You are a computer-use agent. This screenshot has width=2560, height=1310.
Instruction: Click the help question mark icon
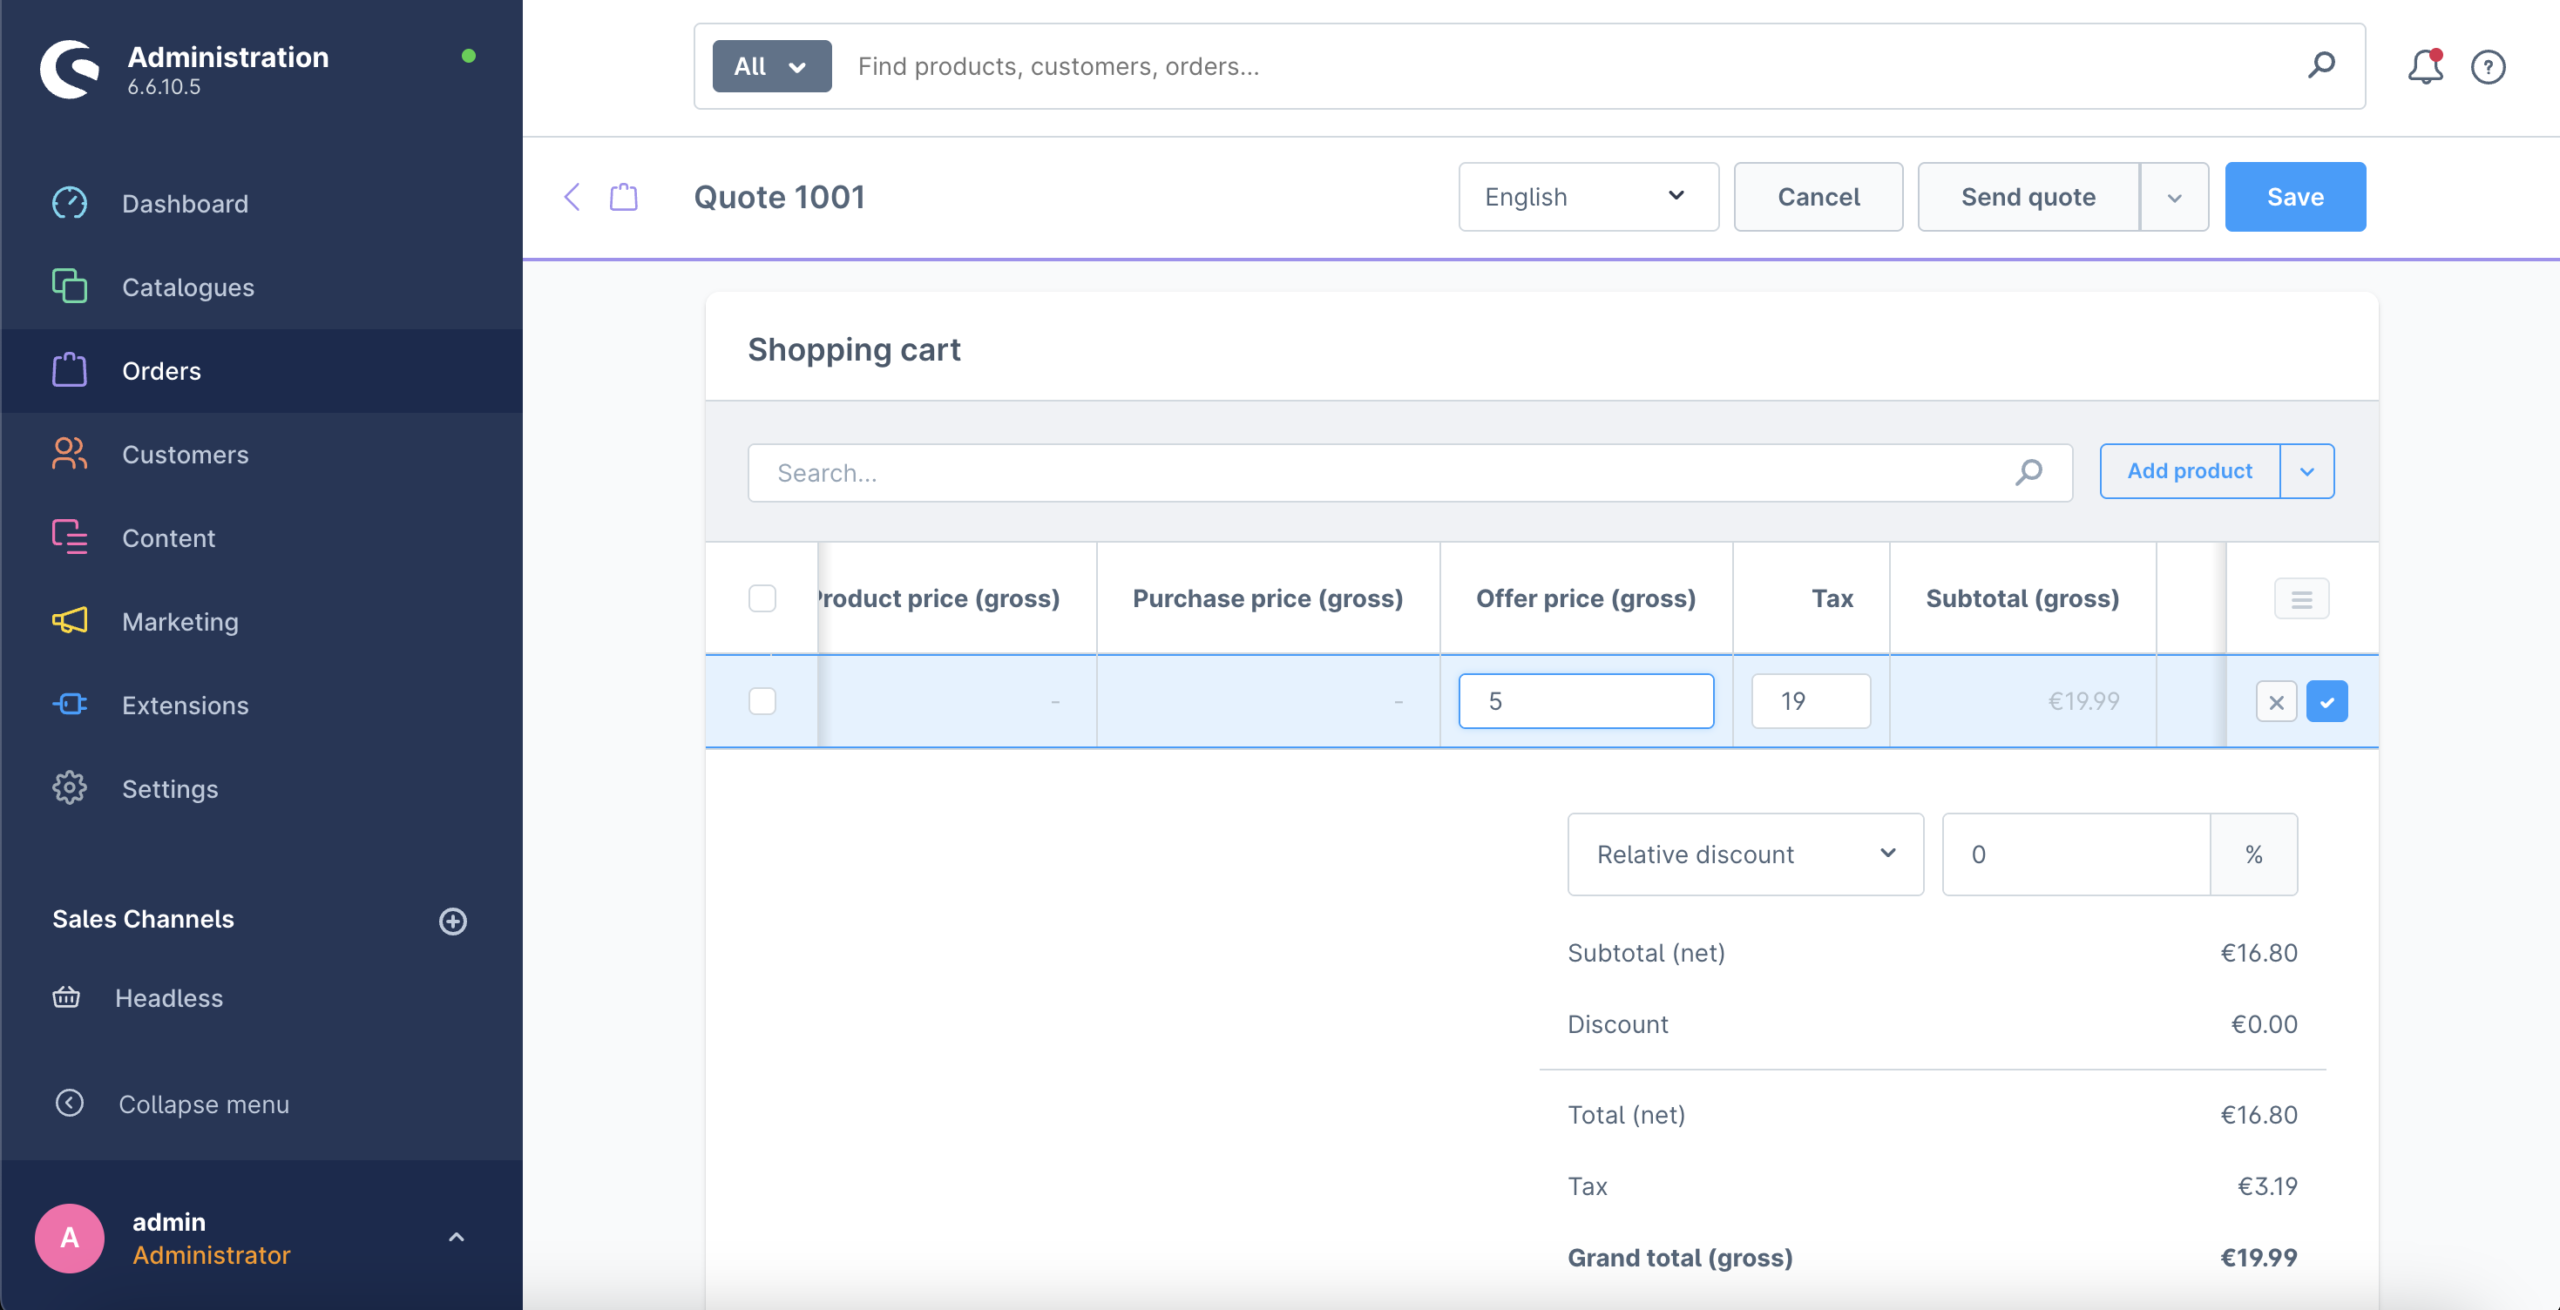(2487, 67)
